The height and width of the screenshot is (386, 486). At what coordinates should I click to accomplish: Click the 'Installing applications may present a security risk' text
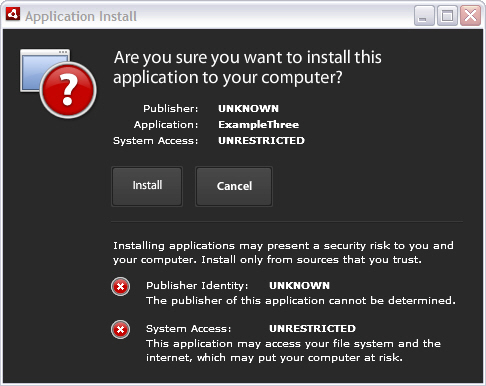[x=283, y=253]
